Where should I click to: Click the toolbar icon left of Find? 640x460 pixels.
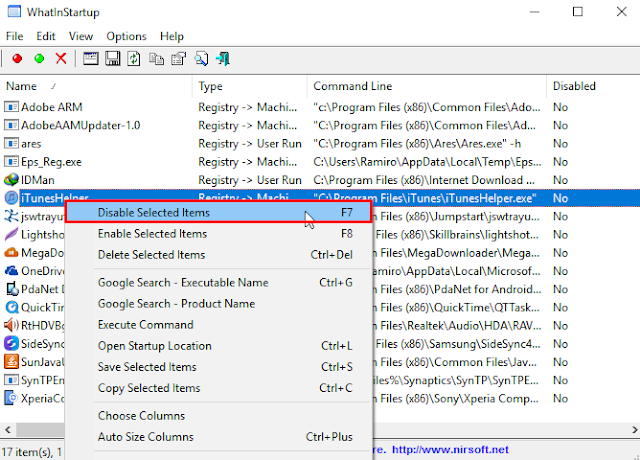[178, 59]
